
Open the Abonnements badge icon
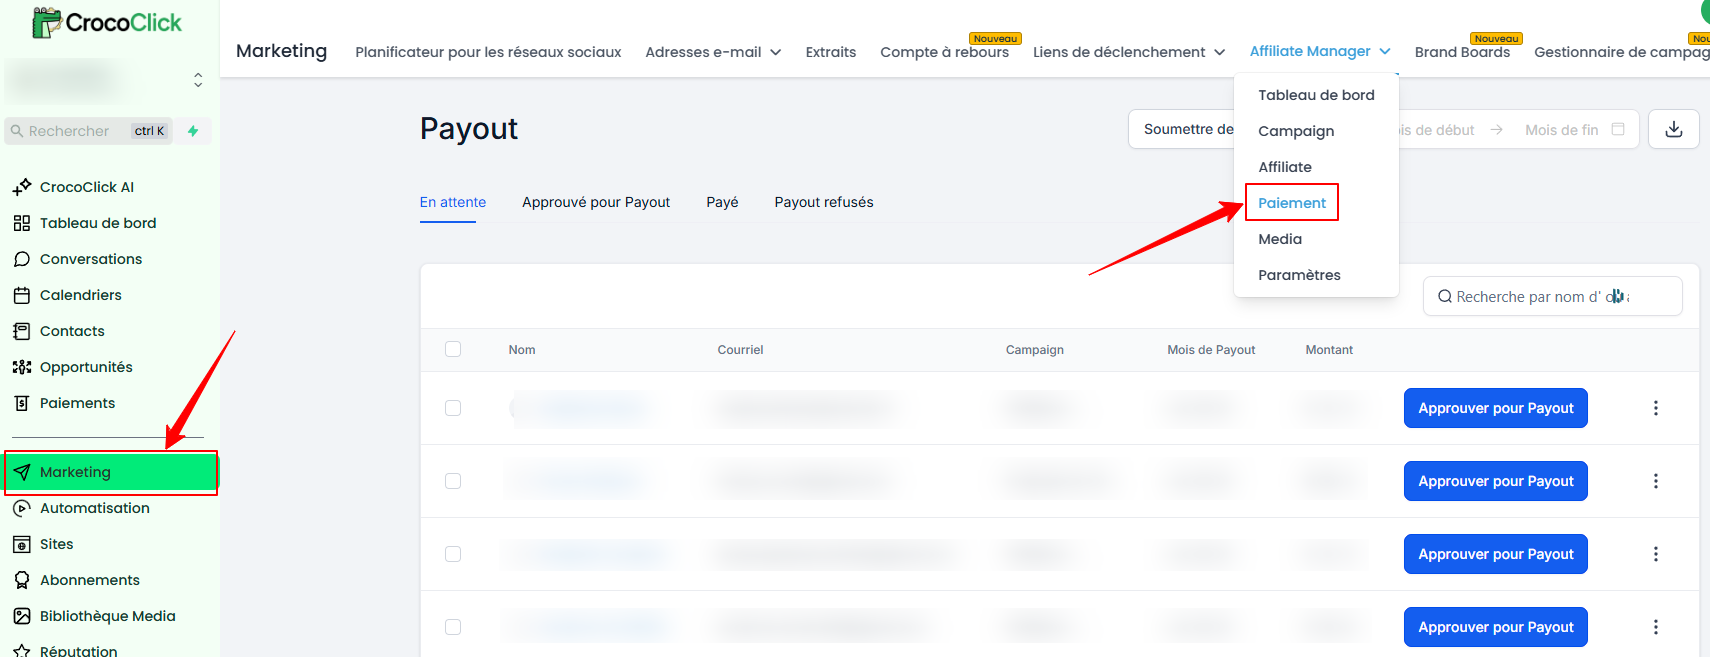click(x=22, y=580)
